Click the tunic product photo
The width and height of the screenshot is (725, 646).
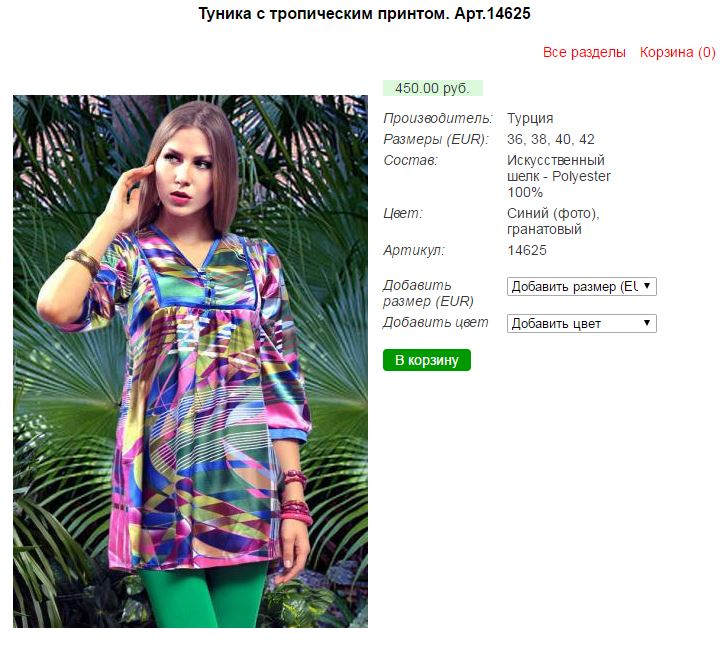(190, 361)
